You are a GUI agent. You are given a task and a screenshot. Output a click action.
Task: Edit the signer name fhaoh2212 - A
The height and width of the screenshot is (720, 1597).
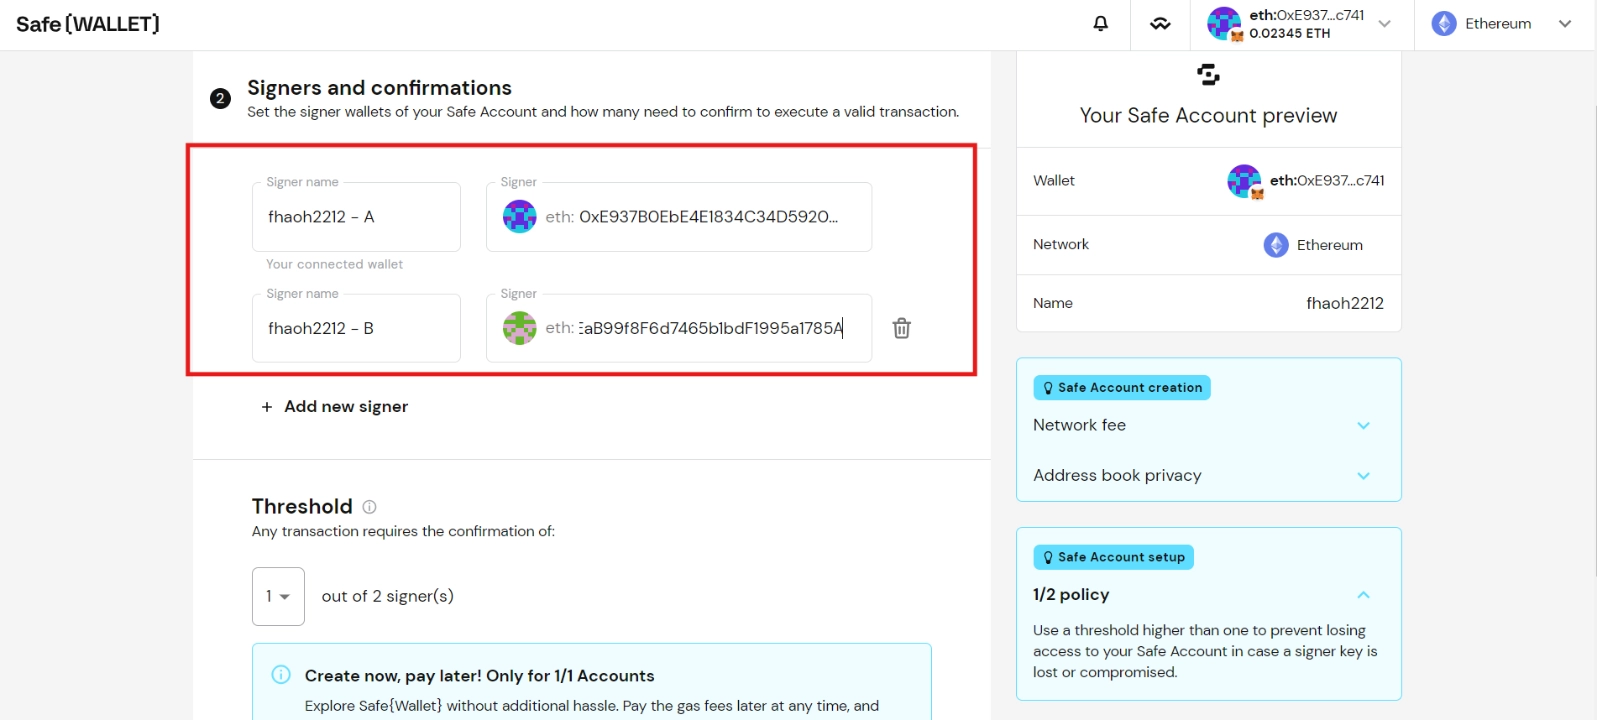356,217
